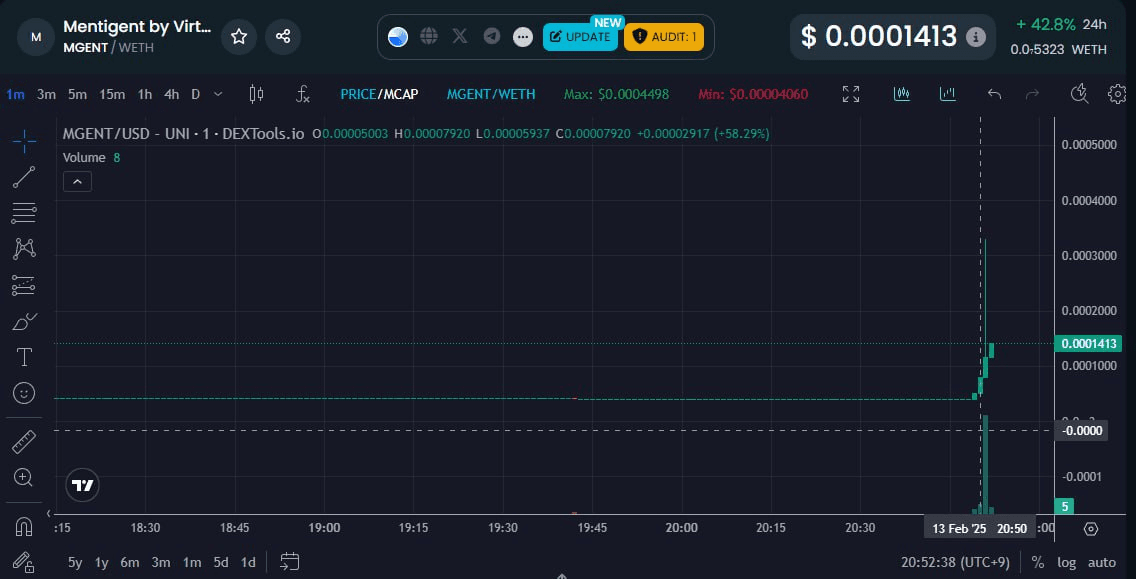Image resolution: width=1136 pixels, height=579 pixels.
Task: Open the fx indicators menu
Action: click(x=303, y=94)
